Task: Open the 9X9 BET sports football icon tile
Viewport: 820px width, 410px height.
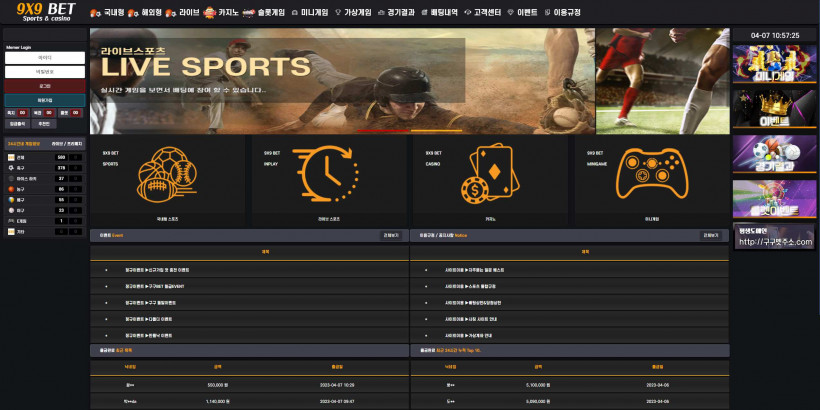Action: 167,181
